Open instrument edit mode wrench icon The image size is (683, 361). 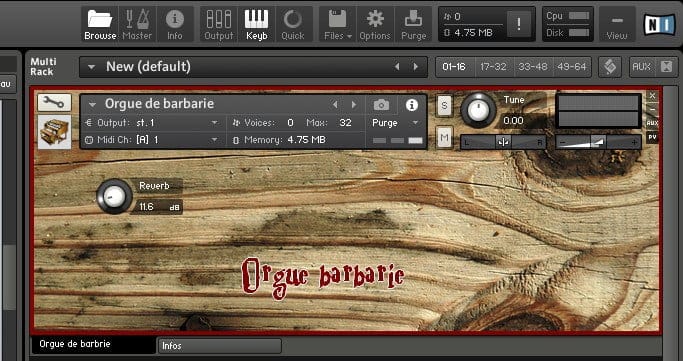pyautogui.click(x=54, y=103)
